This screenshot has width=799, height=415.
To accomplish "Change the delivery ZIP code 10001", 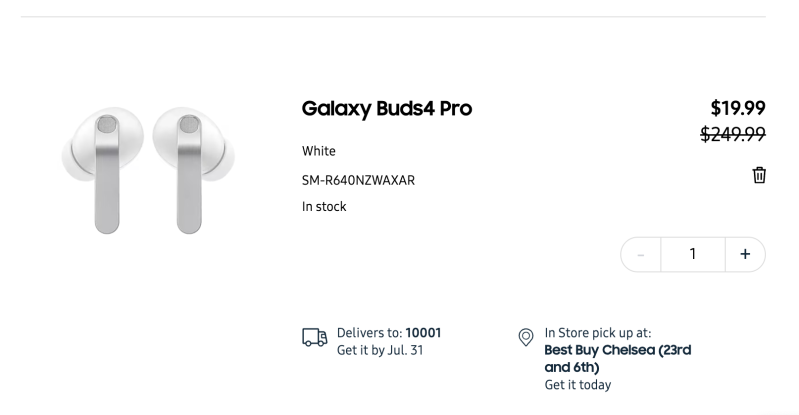I will click(423, 333).
